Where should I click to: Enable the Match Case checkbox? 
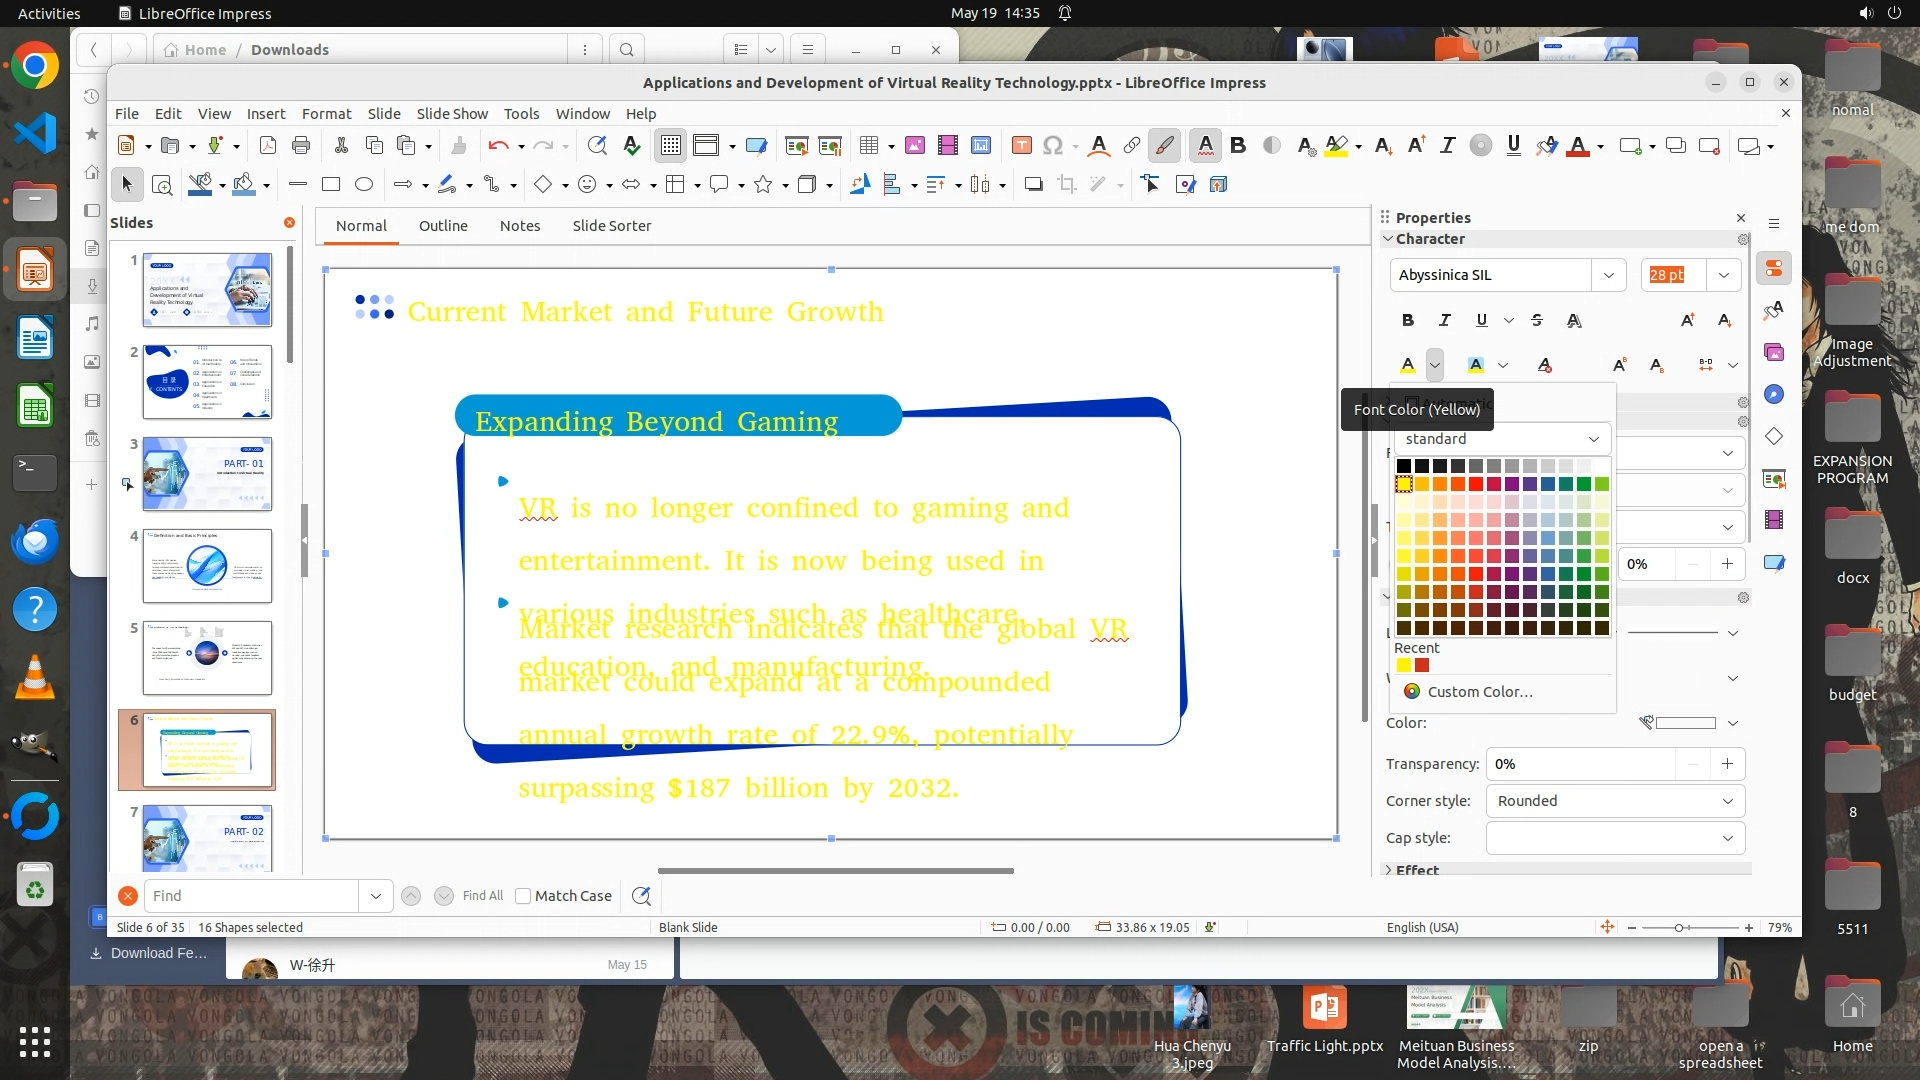[x=523, y=896]
